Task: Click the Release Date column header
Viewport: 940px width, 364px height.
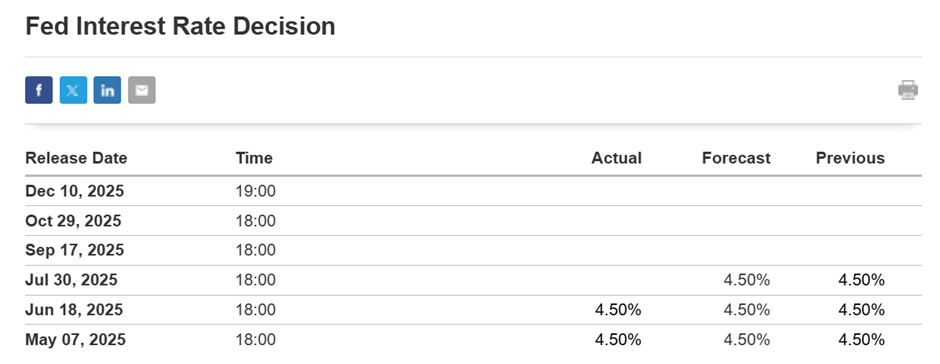Action: tap(76, 158)
